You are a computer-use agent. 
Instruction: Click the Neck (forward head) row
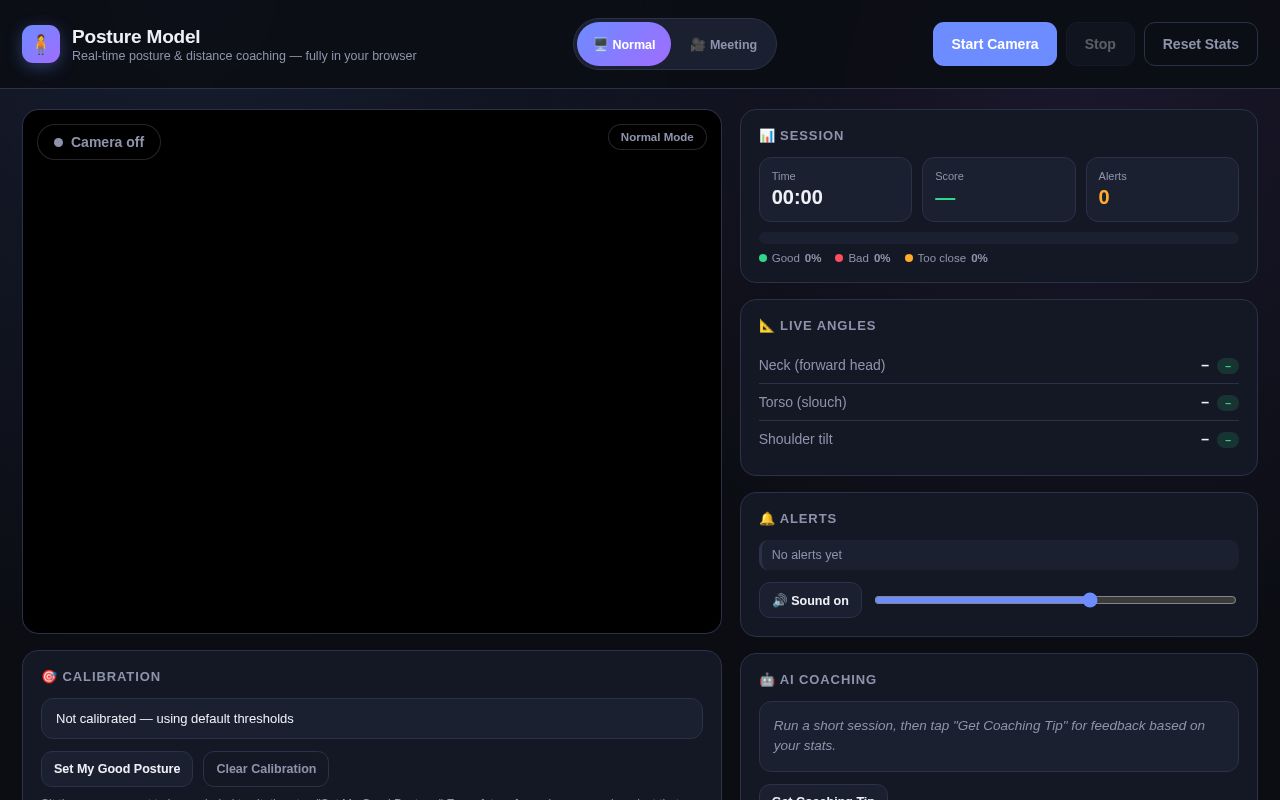pyautogui.click(x=998, y=365)
